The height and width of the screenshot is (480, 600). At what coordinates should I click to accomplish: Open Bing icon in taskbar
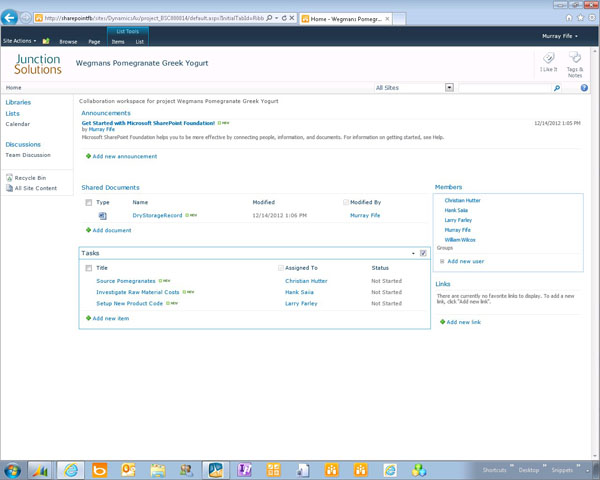tap(99, 470)
